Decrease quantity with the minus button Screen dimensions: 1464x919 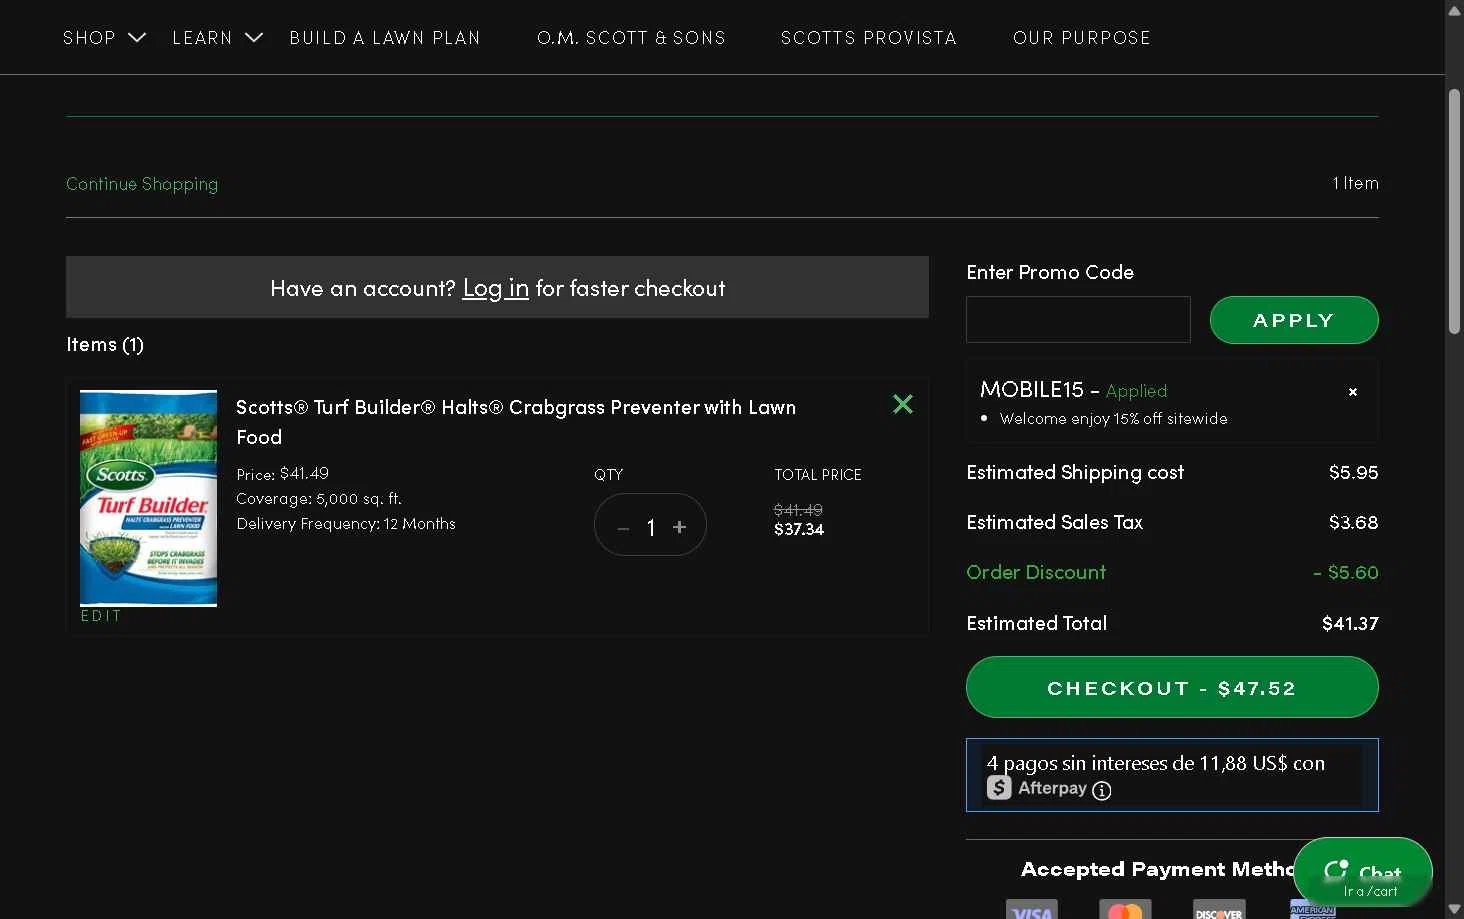[x=623, y=527]
